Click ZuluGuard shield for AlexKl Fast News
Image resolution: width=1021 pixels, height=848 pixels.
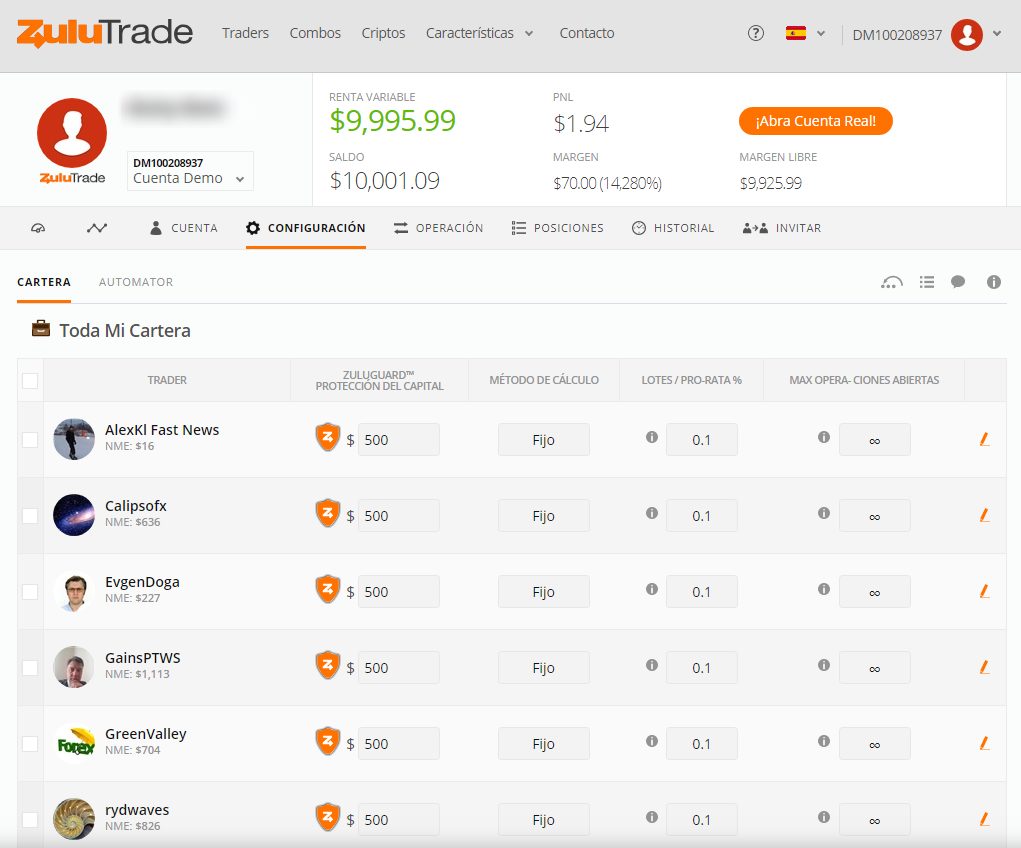328,438
